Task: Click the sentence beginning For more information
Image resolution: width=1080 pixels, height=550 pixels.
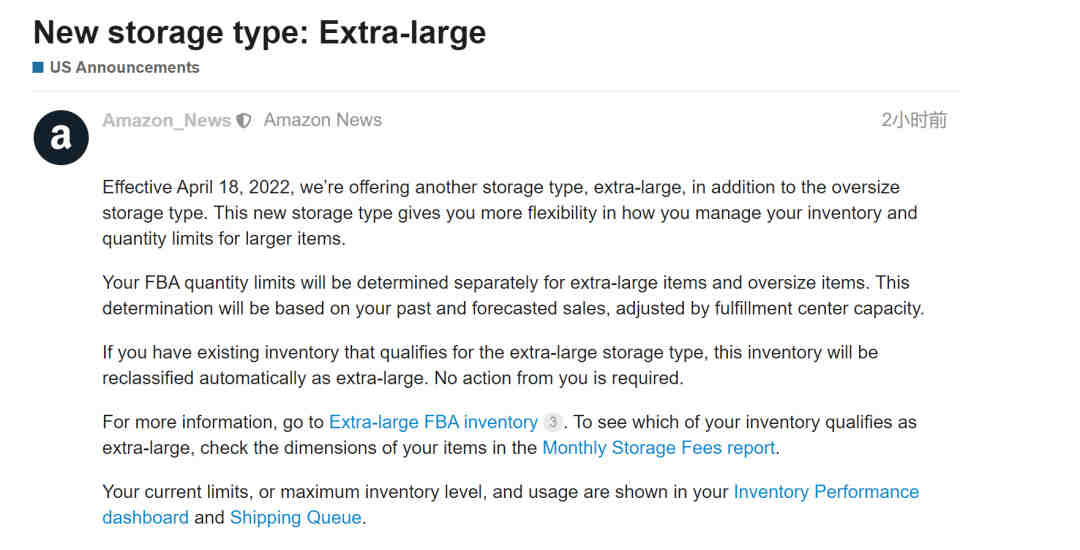Action: coord(333,422)
